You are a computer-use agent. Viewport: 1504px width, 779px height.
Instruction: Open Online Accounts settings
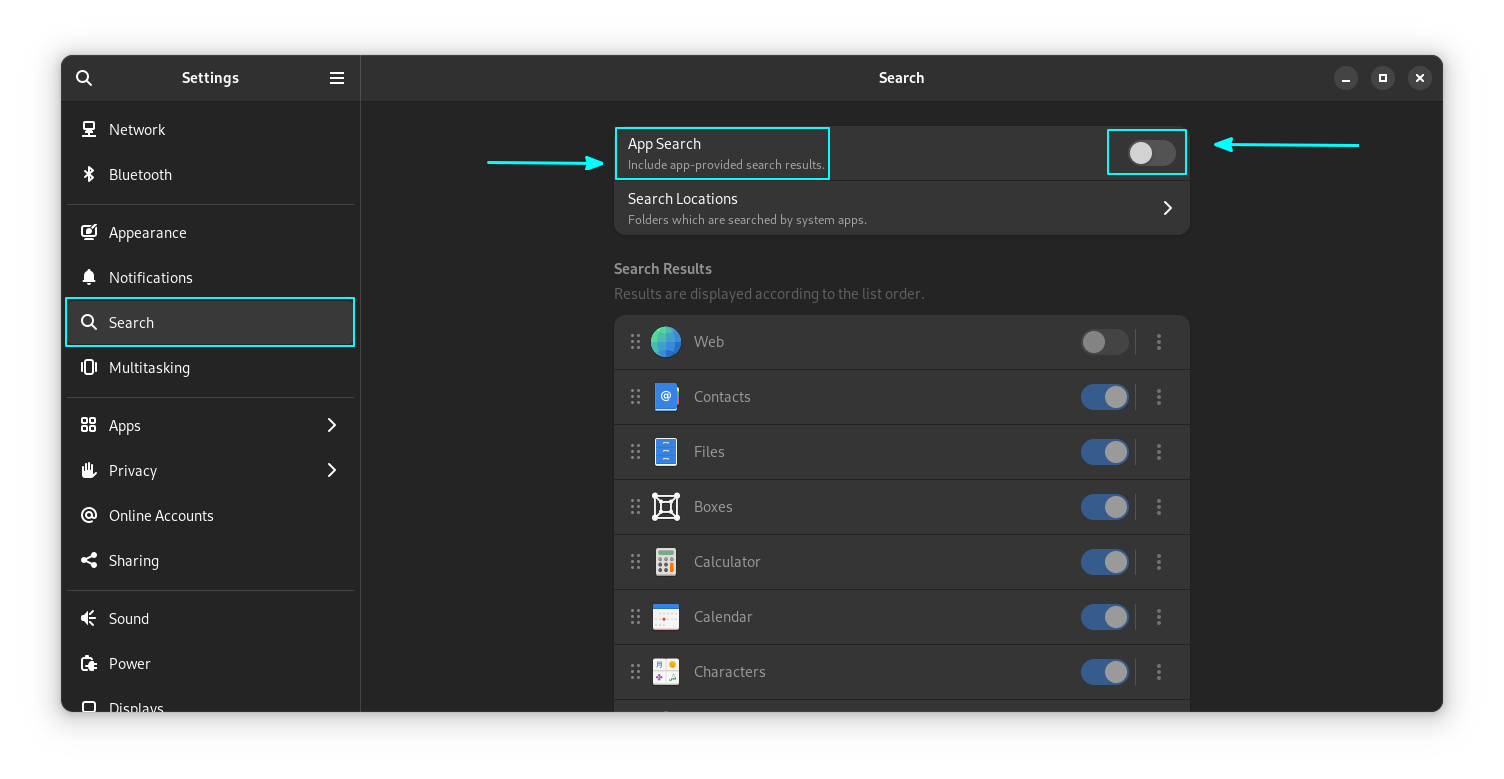tap(161, 516)
